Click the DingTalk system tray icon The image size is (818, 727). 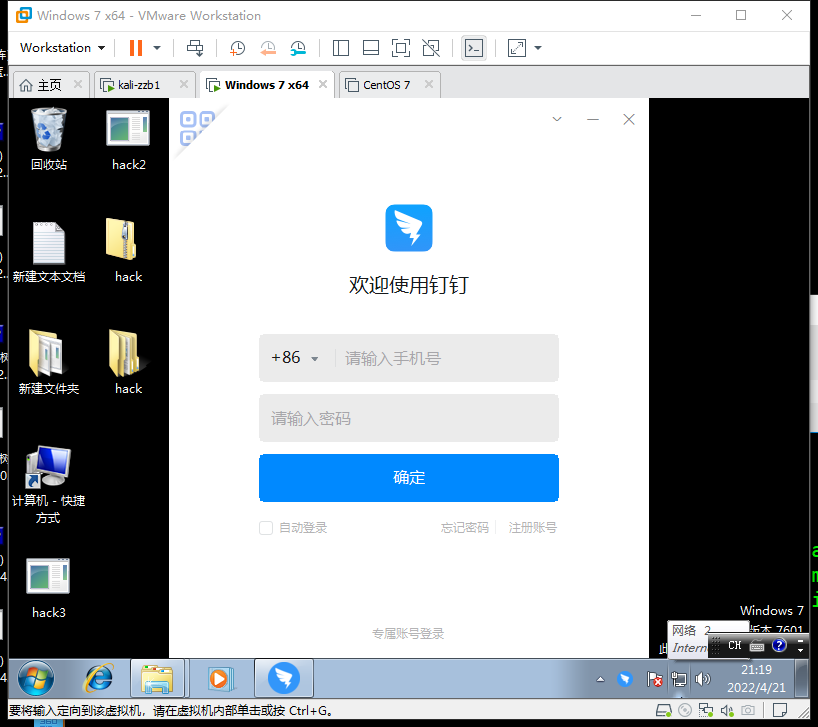(x=625, y=679)
